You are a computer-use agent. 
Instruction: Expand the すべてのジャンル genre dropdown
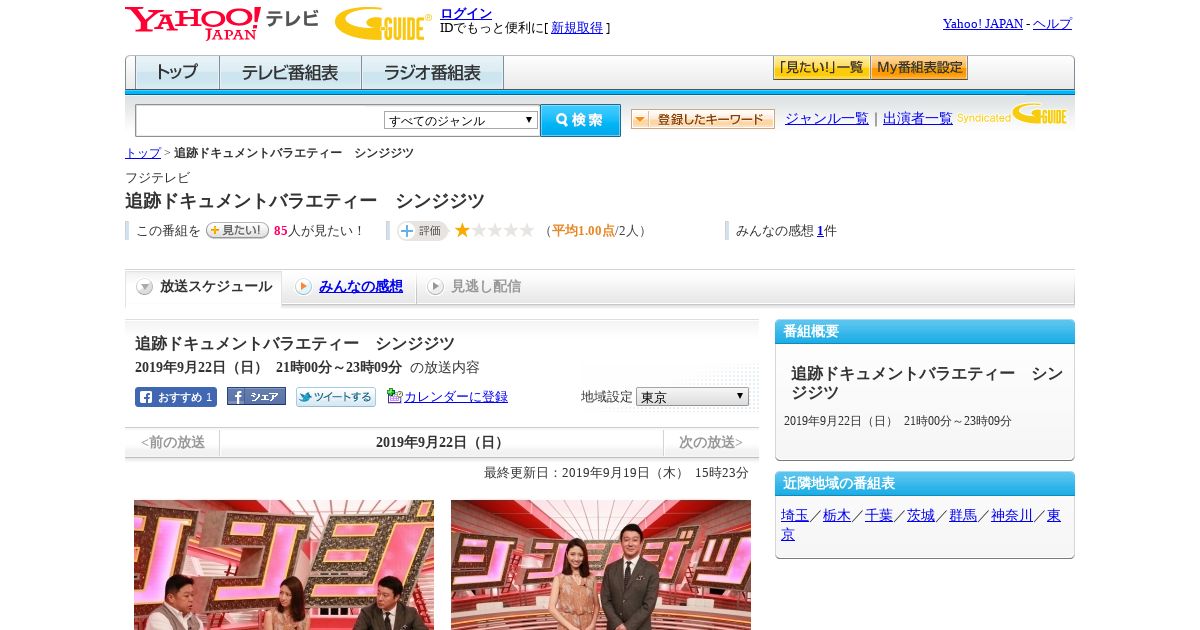pos(461,120)
